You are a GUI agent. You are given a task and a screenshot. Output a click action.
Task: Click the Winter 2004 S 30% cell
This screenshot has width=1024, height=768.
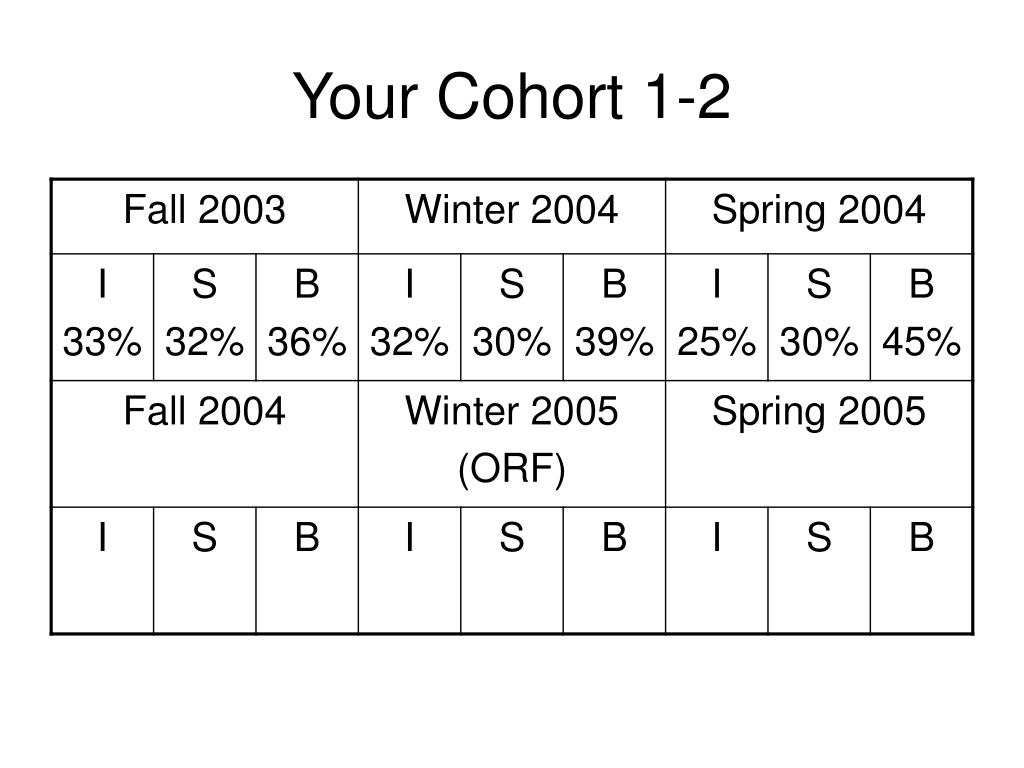(x=512, y=317)
